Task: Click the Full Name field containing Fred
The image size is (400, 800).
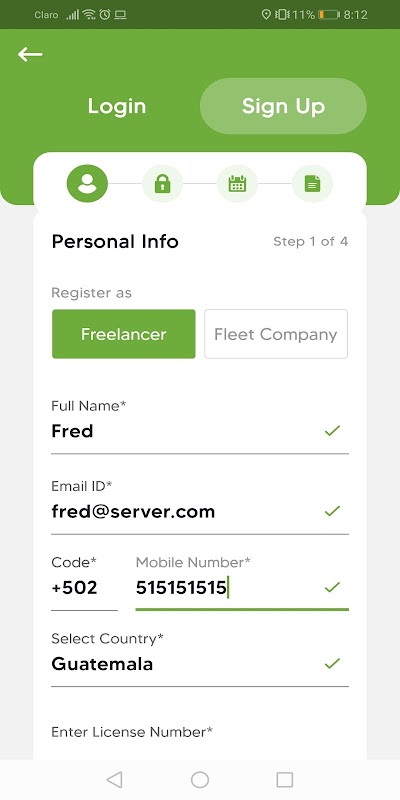Action: pos(200,431)
